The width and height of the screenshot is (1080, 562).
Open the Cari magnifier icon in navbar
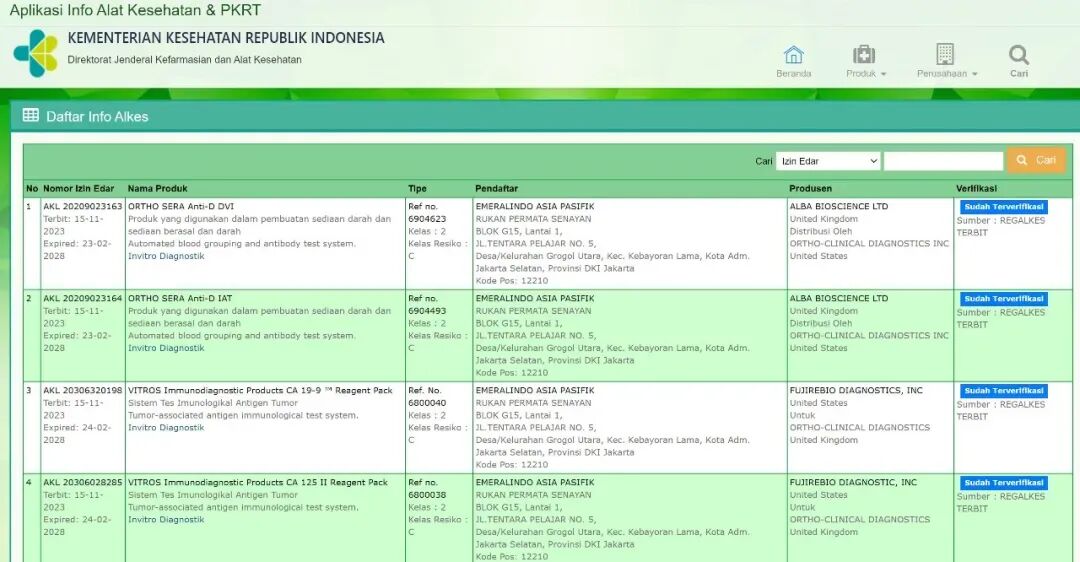tap(1018, 55)
